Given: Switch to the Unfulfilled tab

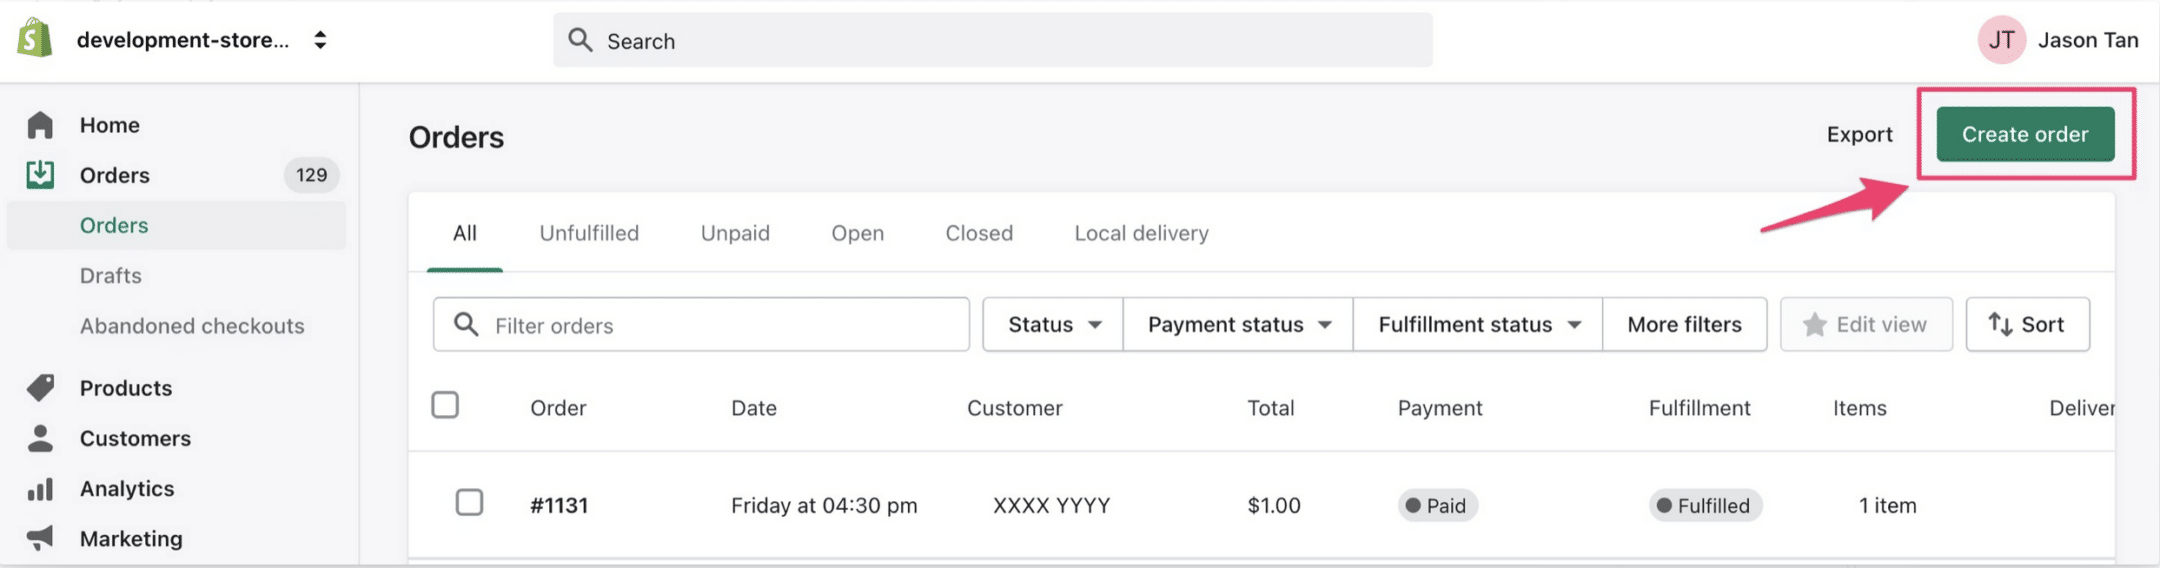Looking at the screenshot, I should click(589, 233).
